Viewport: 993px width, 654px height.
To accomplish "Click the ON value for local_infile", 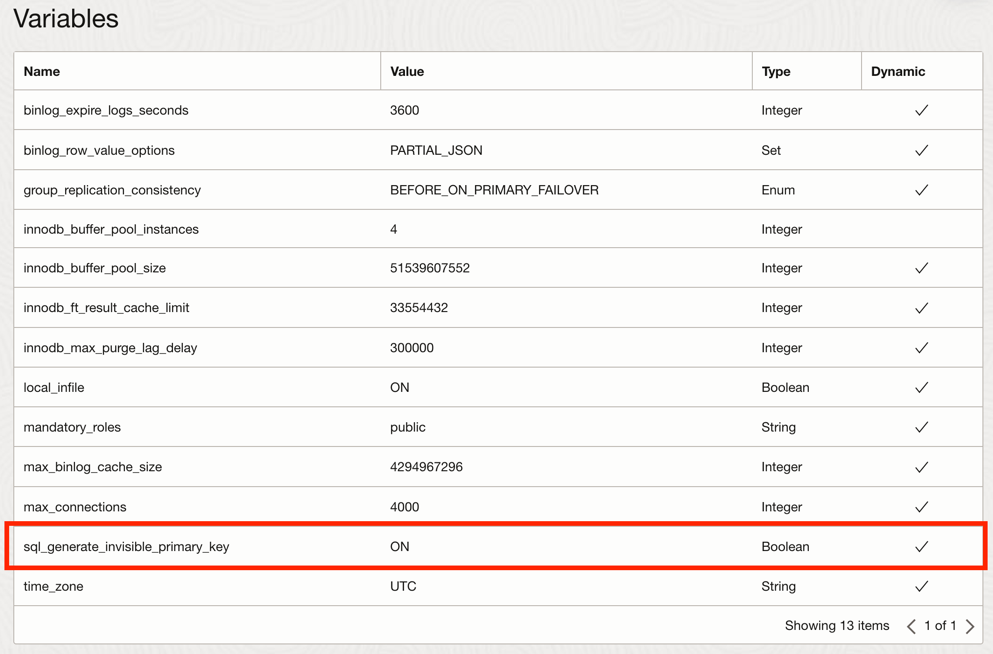I will (x=398, y=387).
